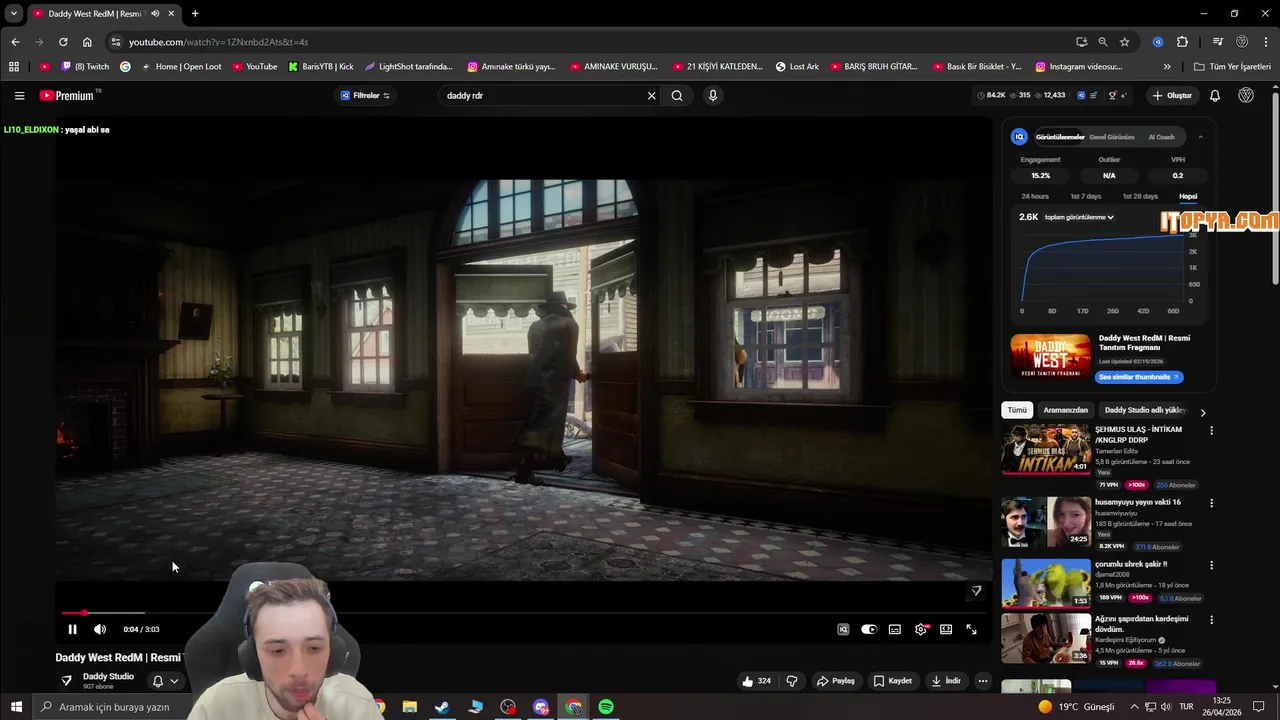This screenshot has width=1280, height=720.
Task: Select the Aramanızdan filter chip
Action: [x=1065, y=410]
